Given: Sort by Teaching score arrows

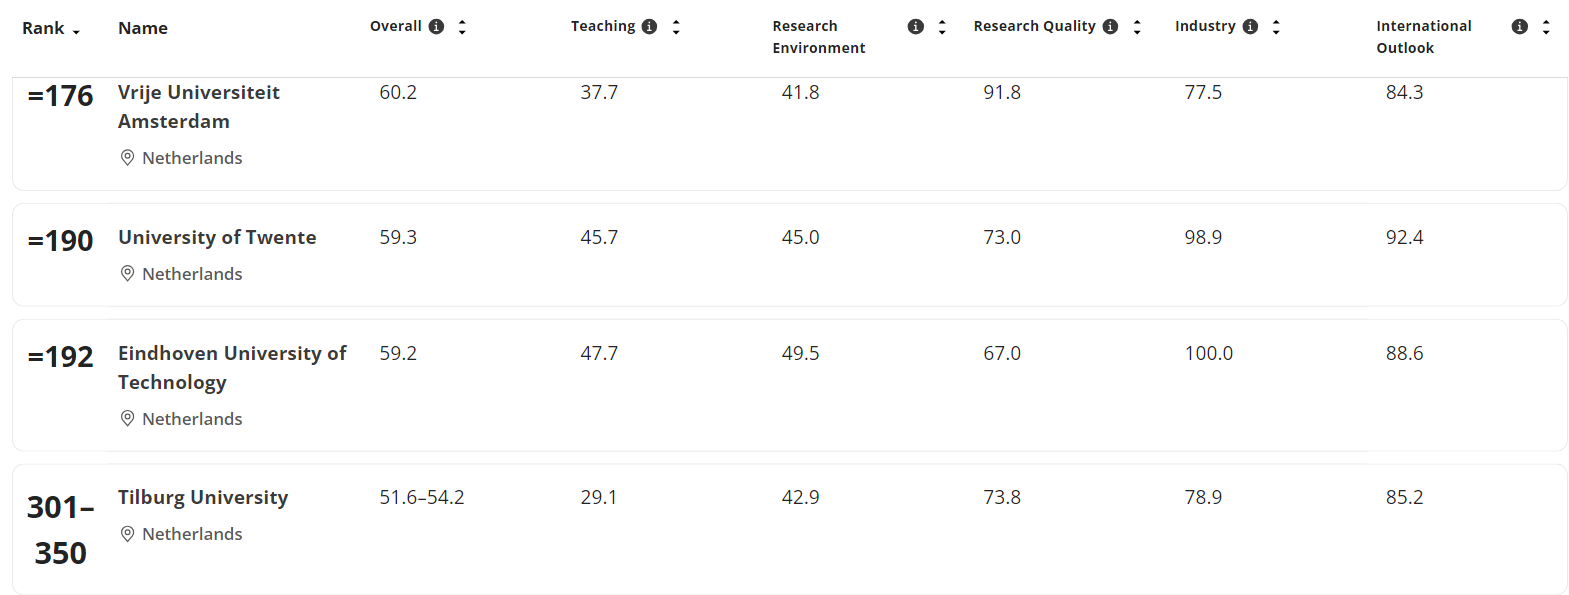Looking at the screenshot, I should 676,28.
